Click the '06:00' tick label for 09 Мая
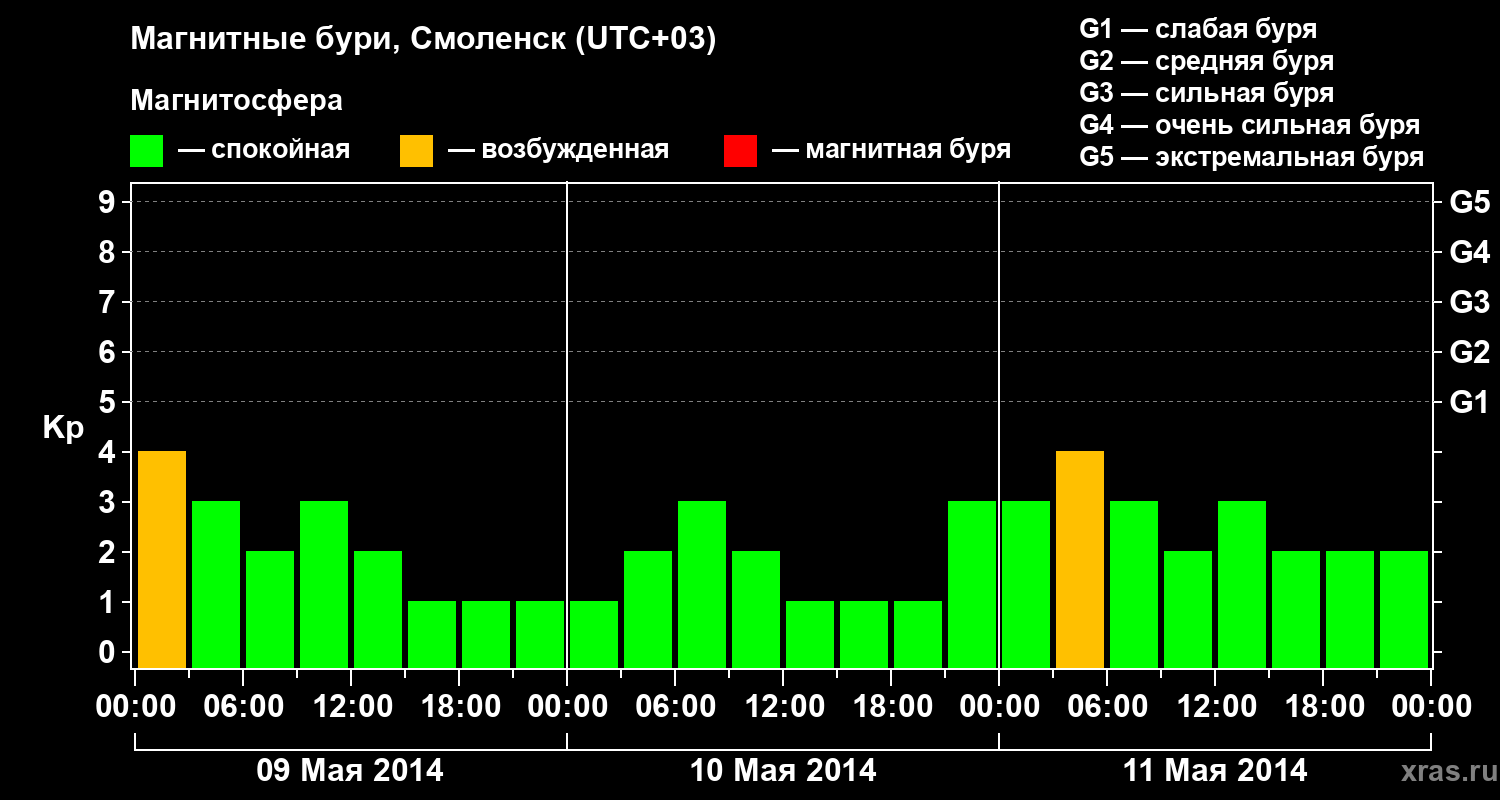1500x800 pixels. tap(243, 707)
